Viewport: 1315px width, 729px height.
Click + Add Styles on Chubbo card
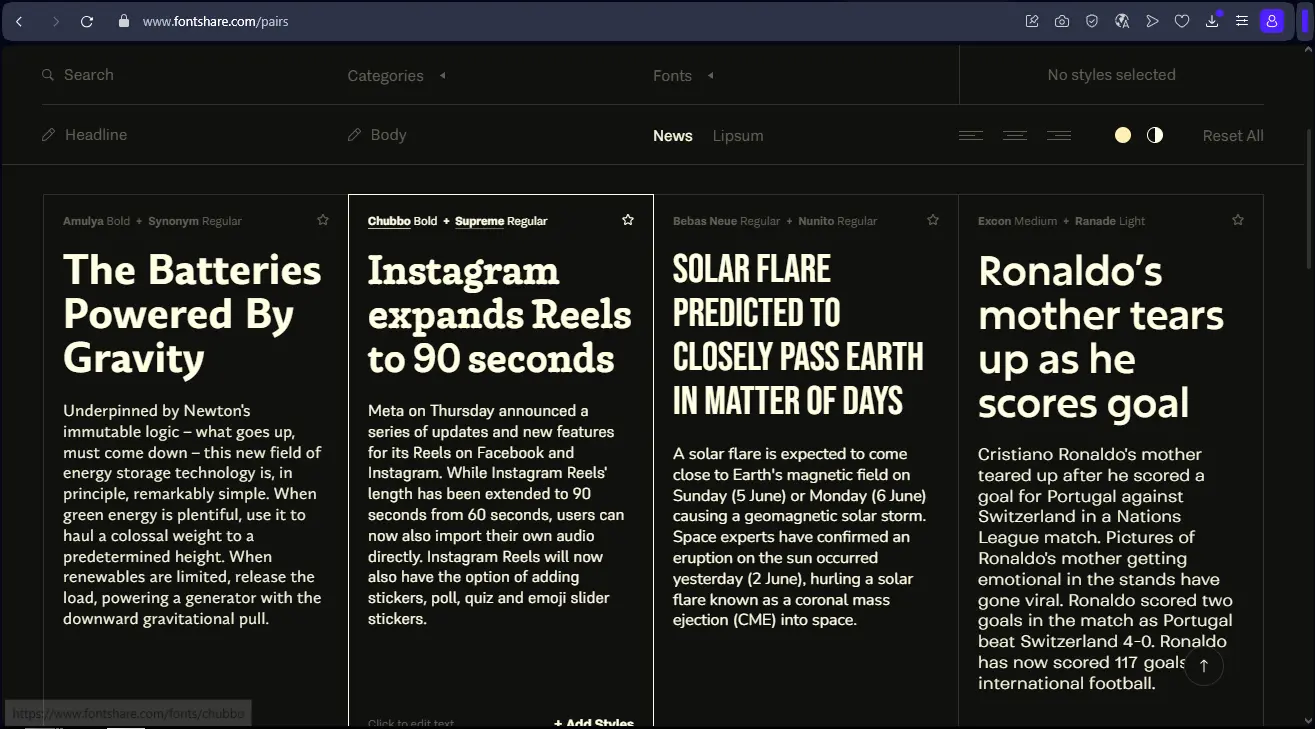coord(594,723)
